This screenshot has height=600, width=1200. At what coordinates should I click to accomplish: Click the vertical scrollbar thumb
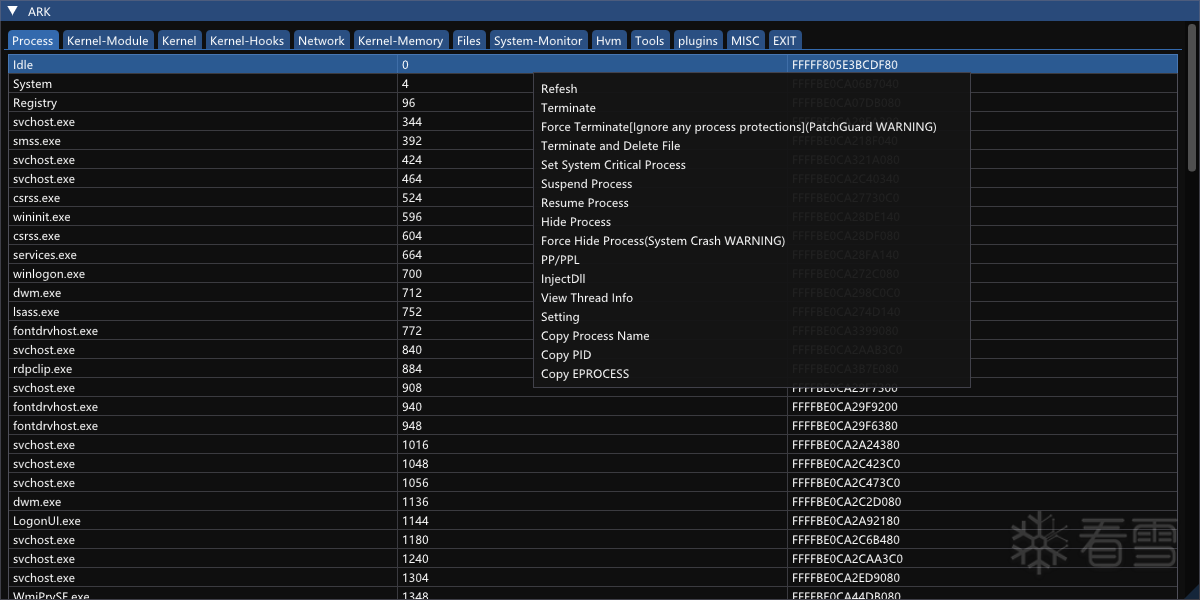coord(1191,100)
